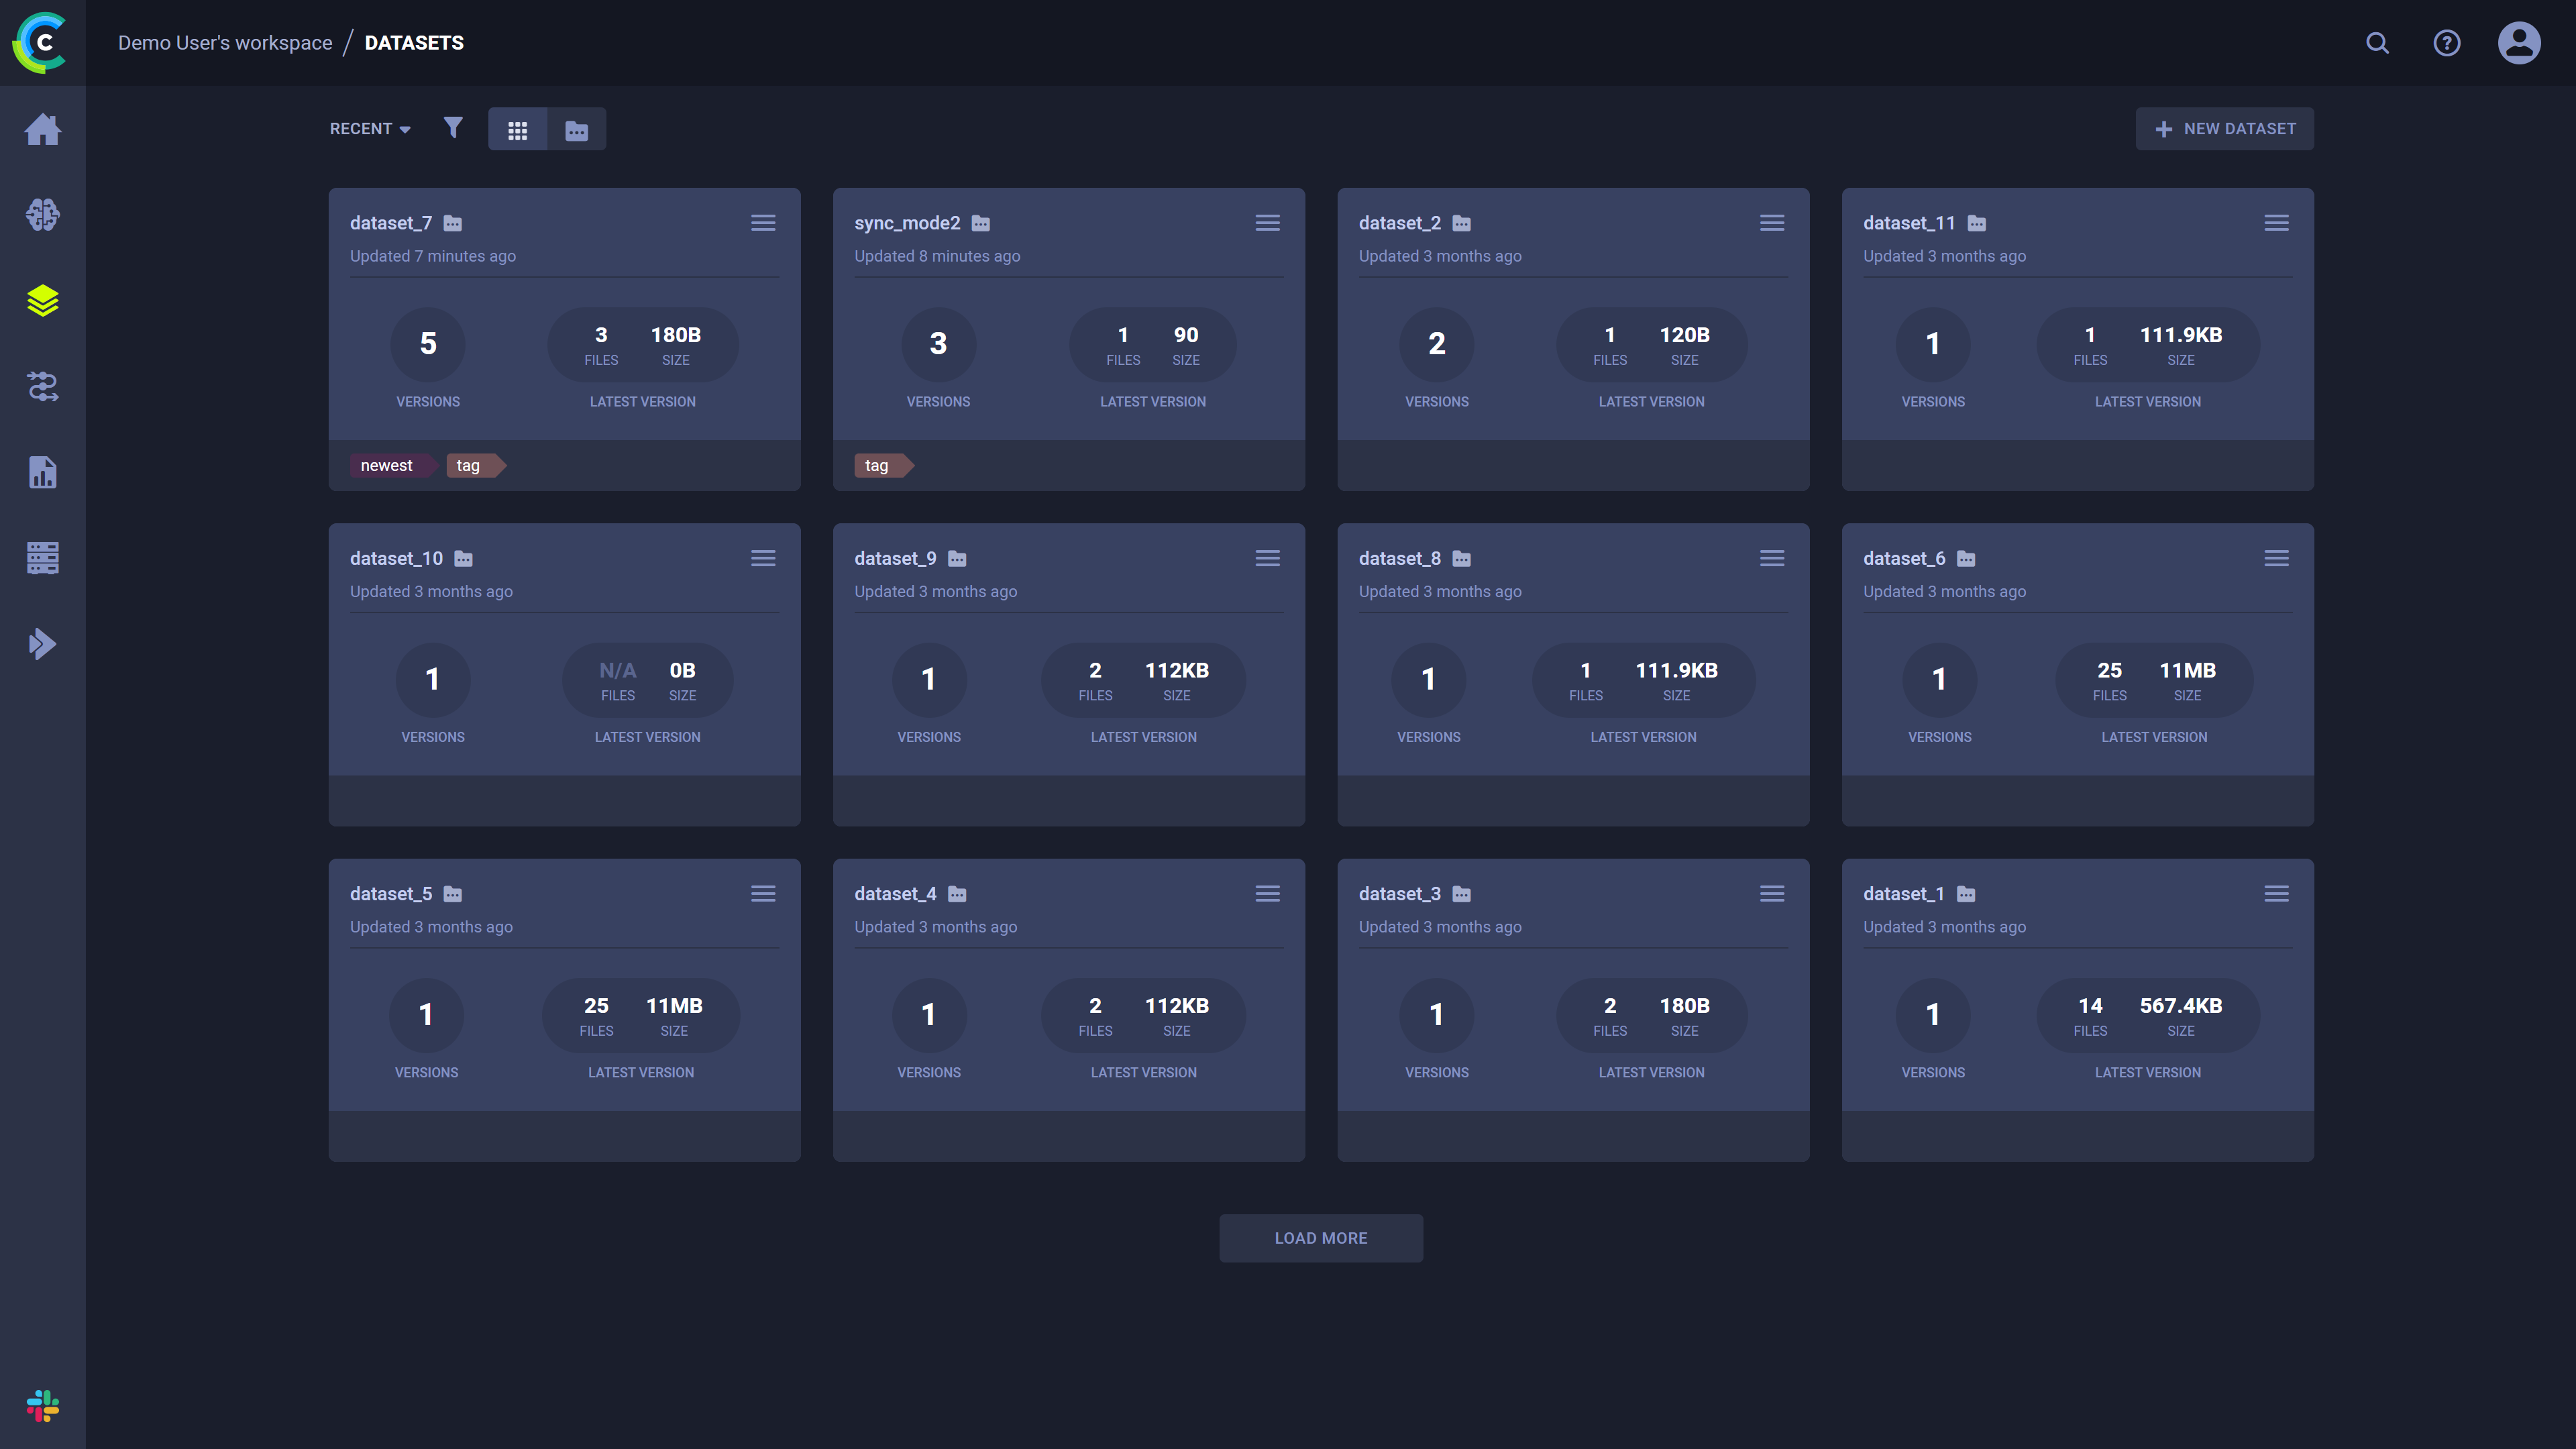Screen dimensions: 2576x1449
Task: Go to Demo User's workspace via breadcrumb
Action: [225, 43]
